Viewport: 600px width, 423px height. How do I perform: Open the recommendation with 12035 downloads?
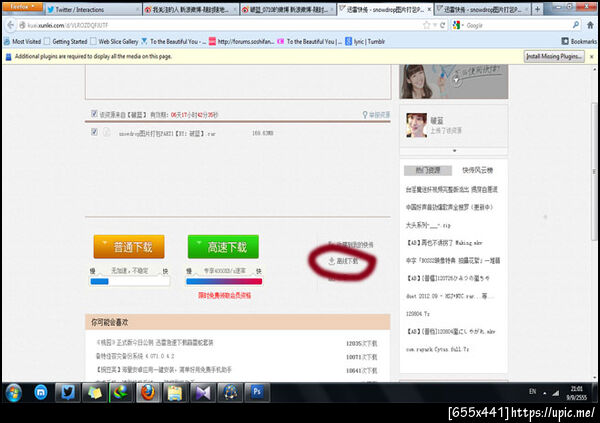pyautogui.click(x=155, y=343)
